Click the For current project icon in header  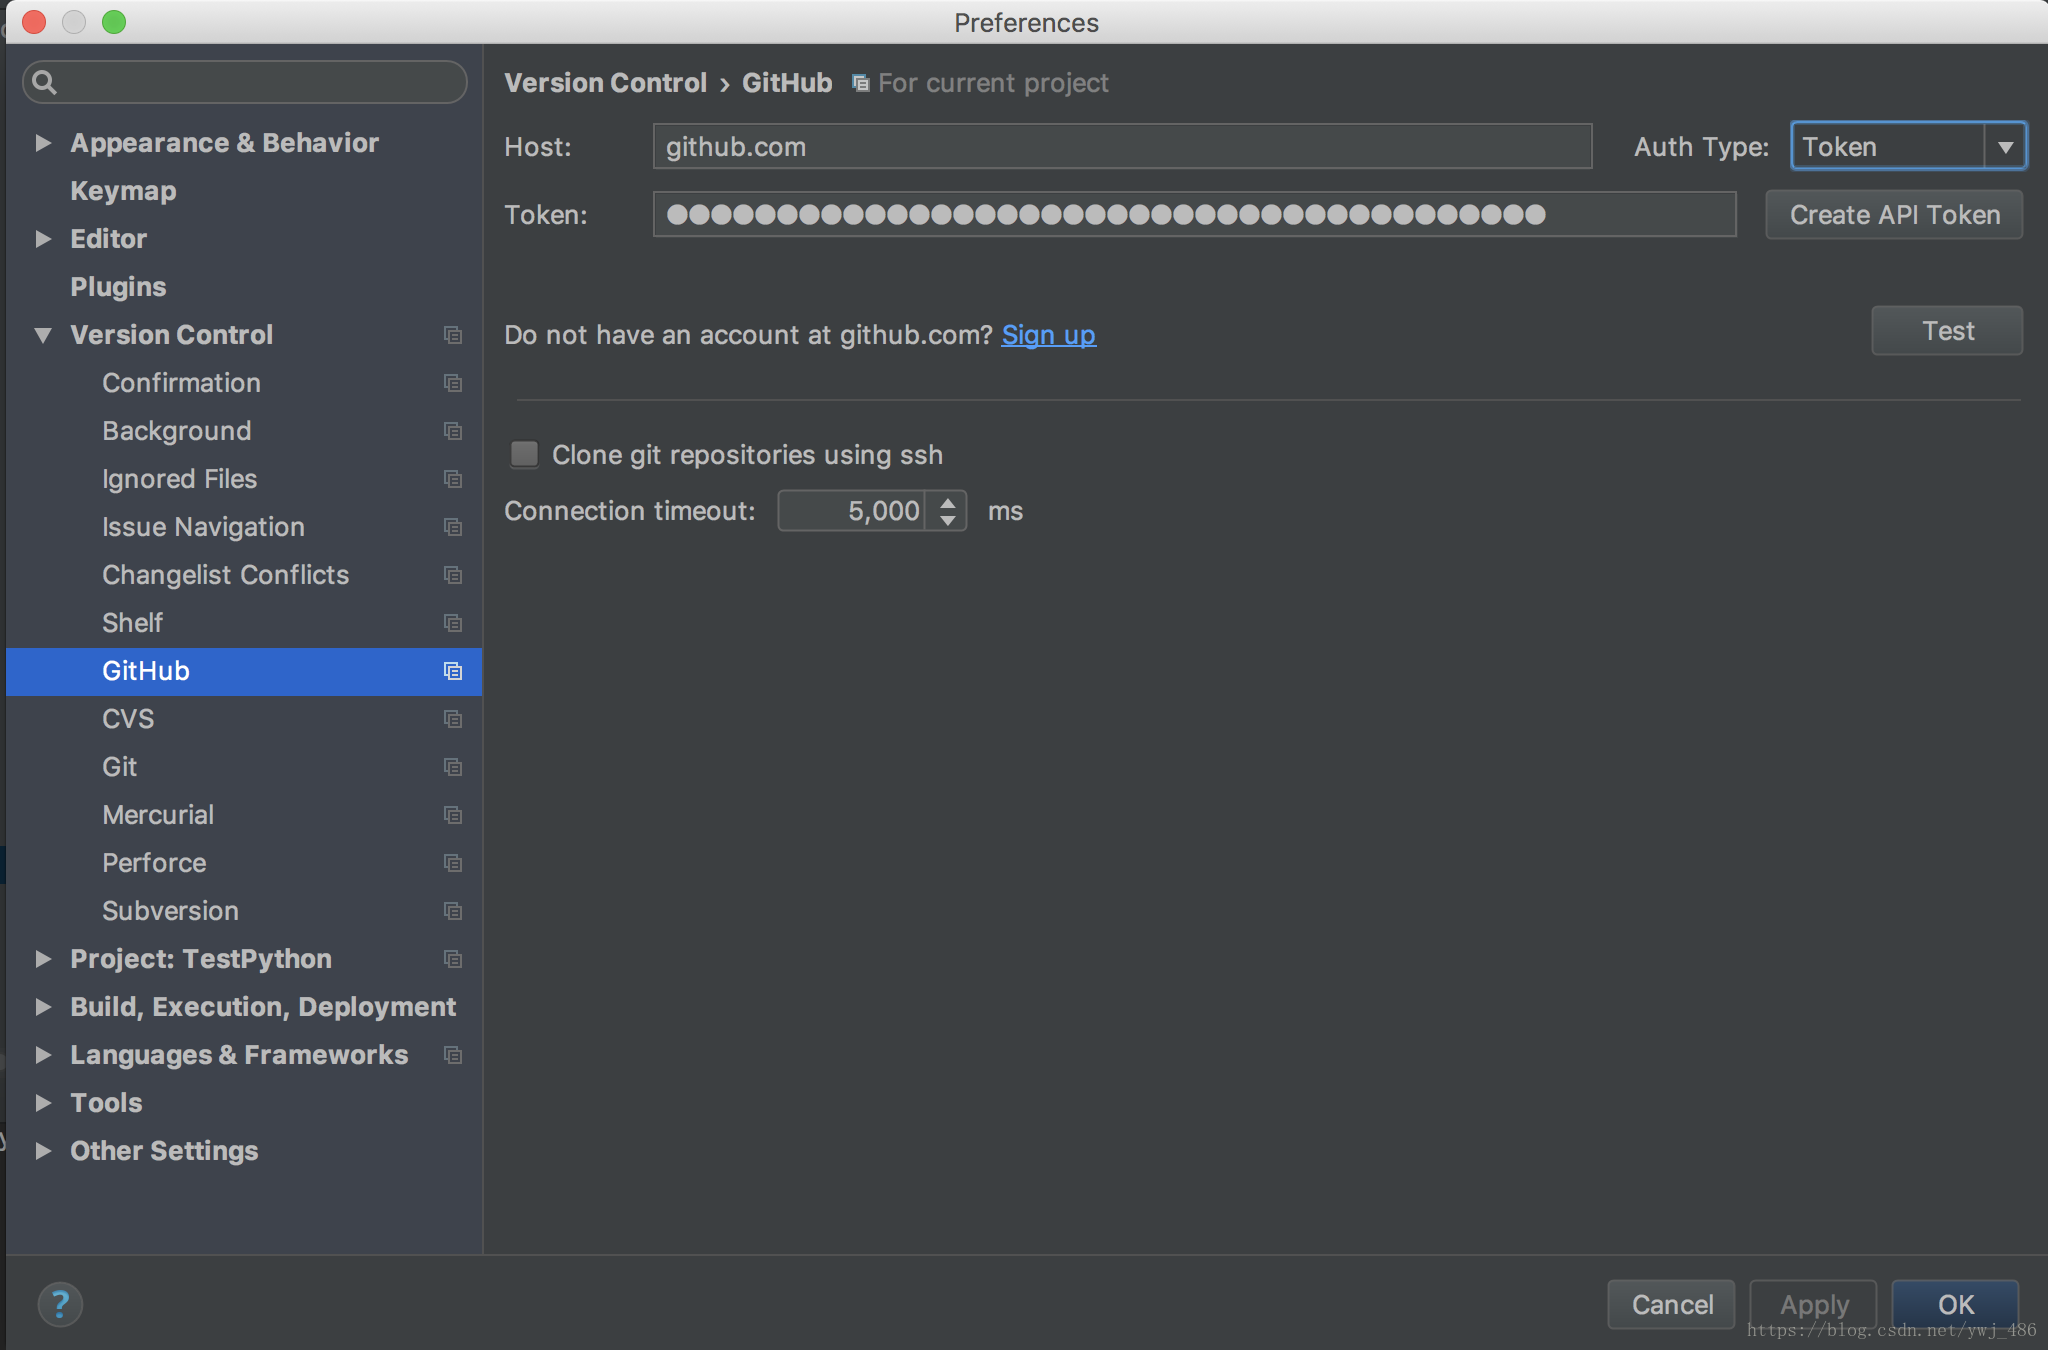pos(860,83)
